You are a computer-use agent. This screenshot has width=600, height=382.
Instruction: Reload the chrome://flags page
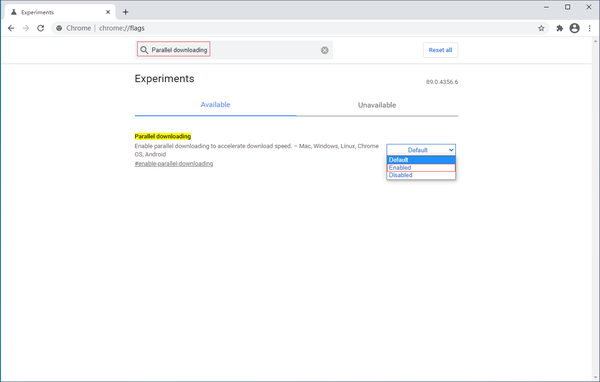click(x=41, y=28)
